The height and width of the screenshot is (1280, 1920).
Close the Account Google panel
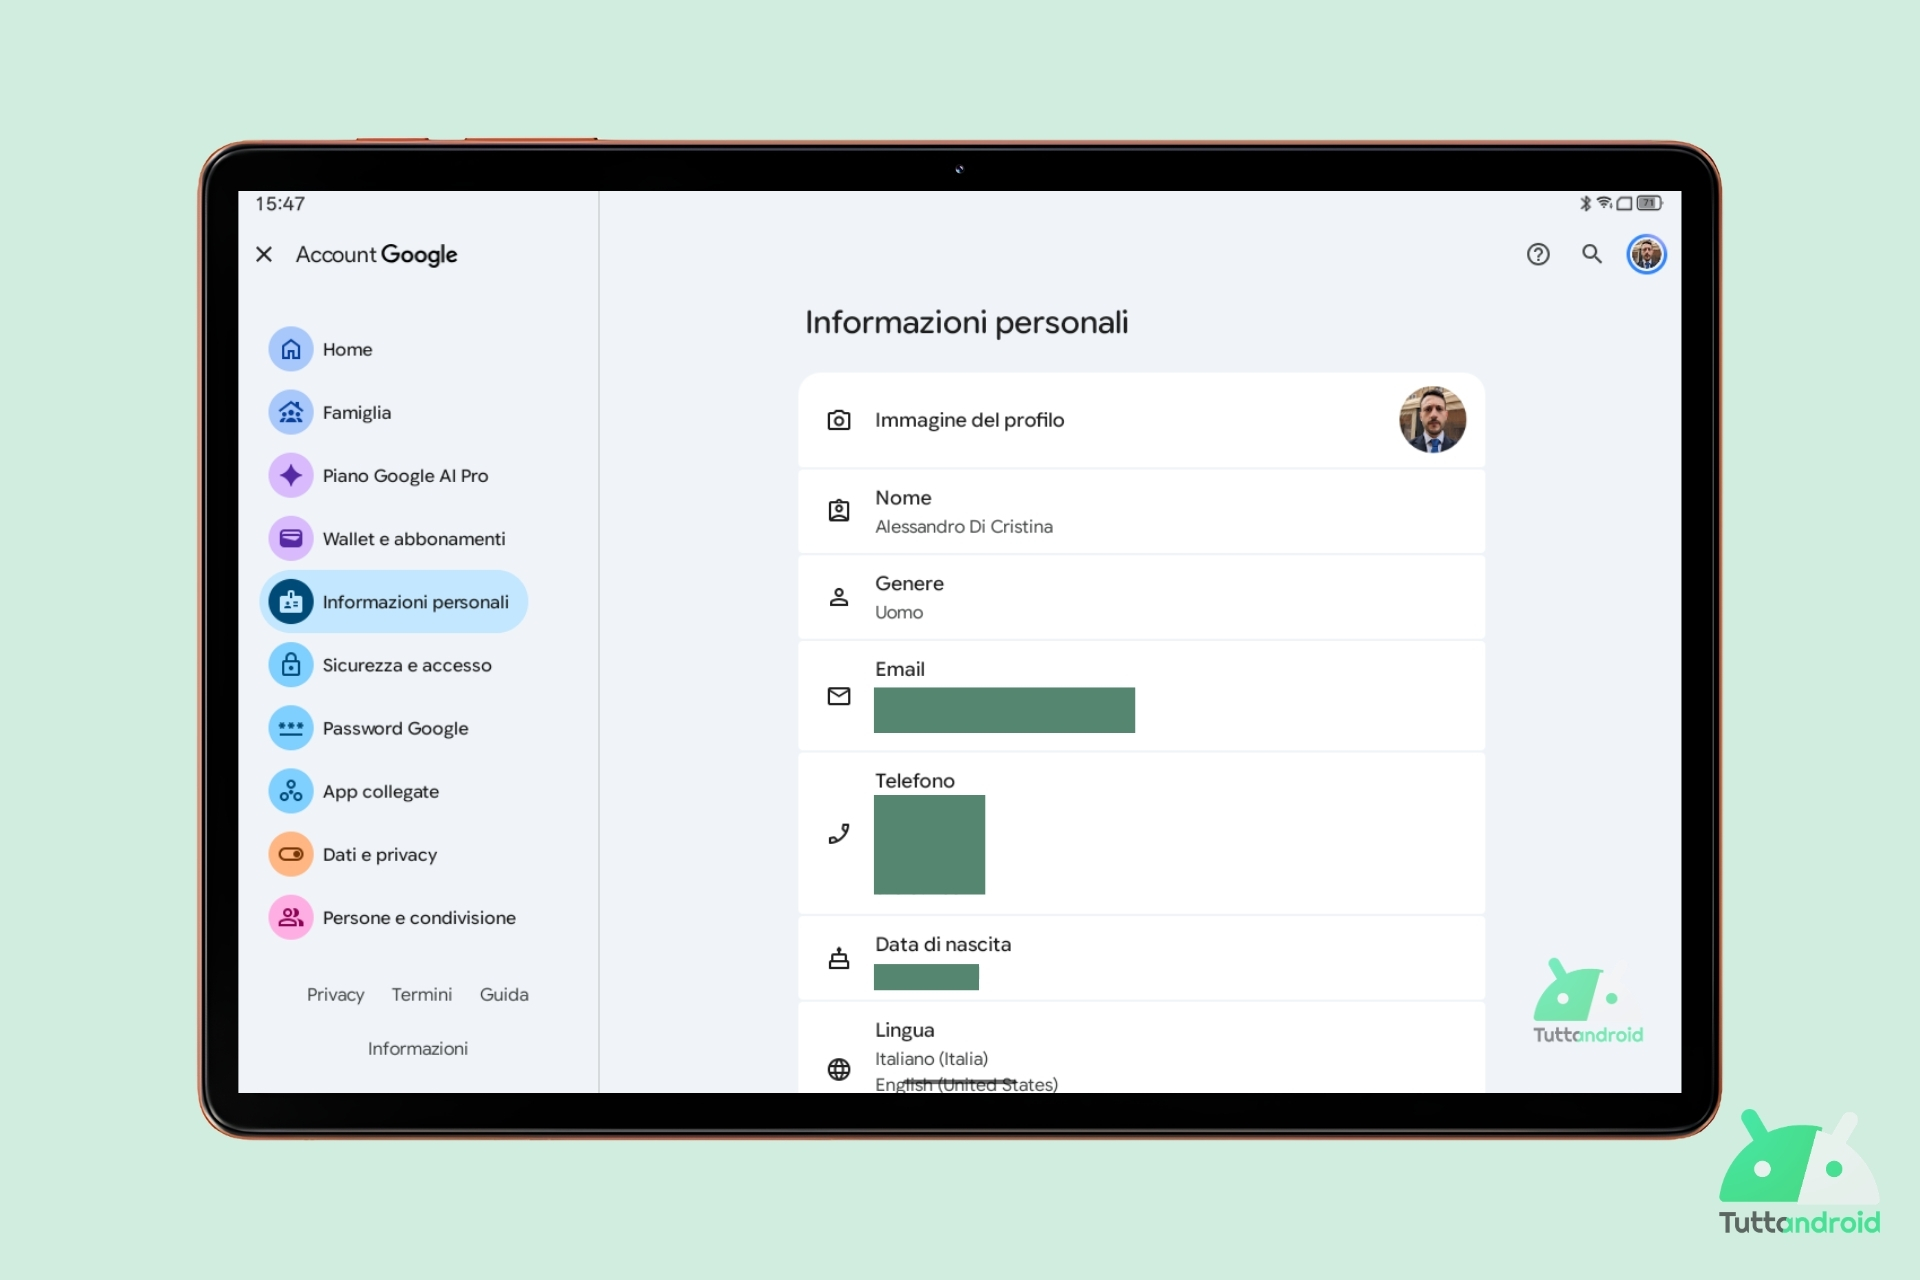(264, 254)
